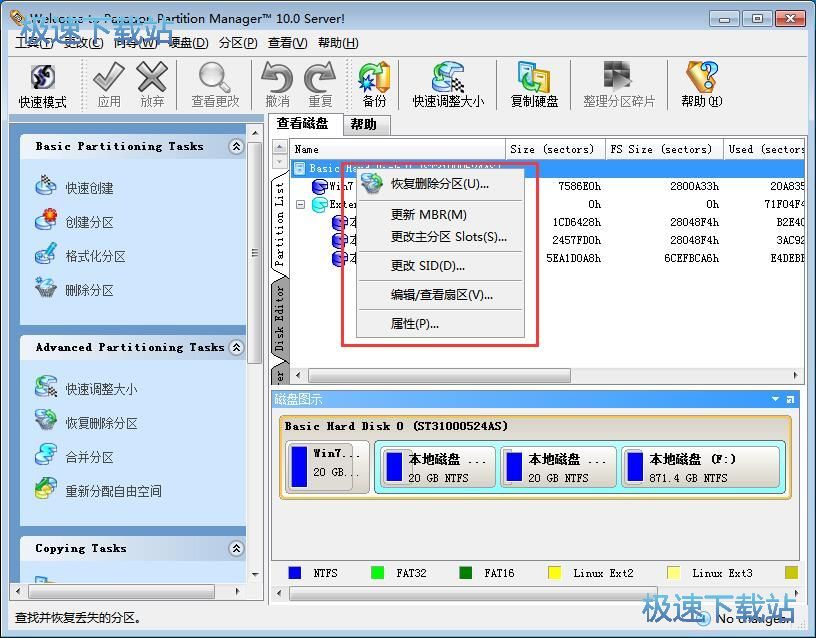Open 硬盘(D) menu
This screenshot has width=816, height=638.
pos(188,43)
